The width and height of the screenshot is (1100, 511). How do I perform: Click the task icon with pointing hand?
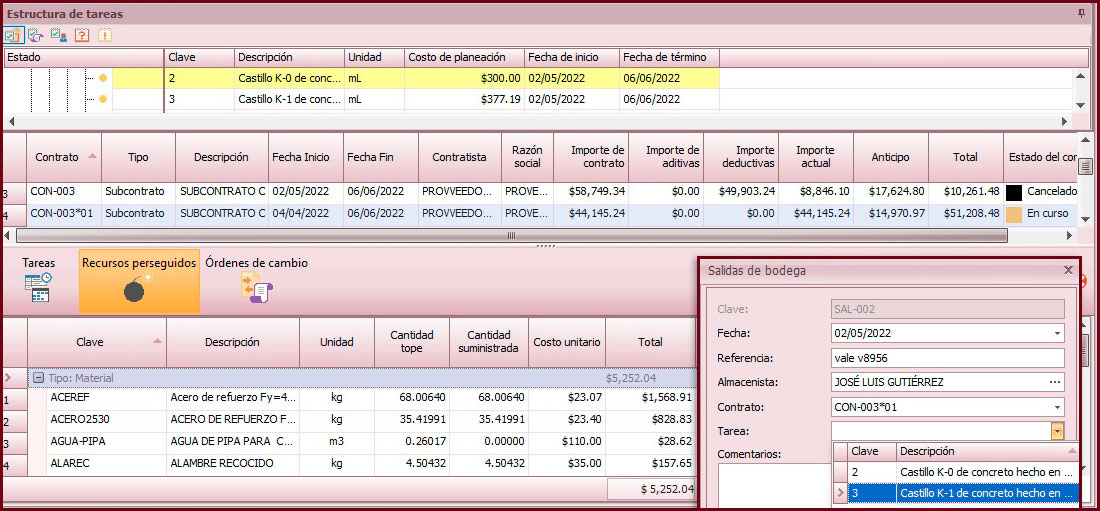[x=36, y=34]
